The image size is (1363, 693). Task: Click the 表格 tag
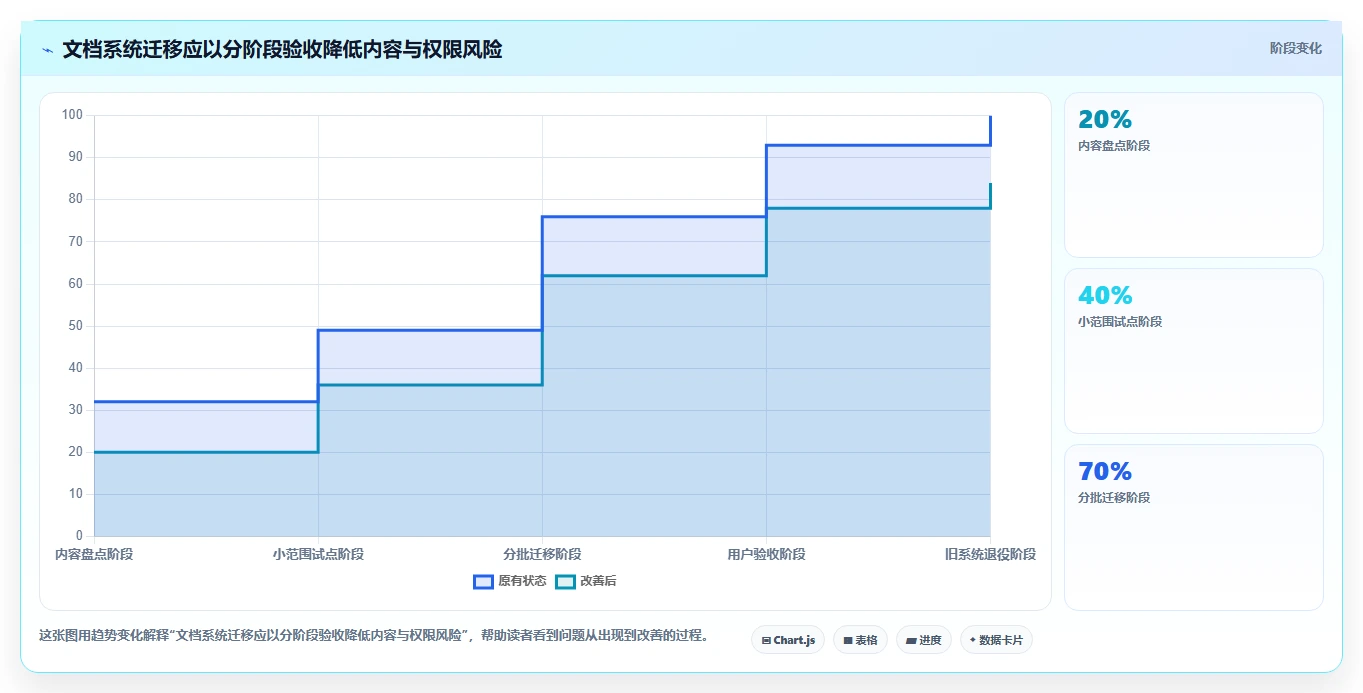pos(860,640)
